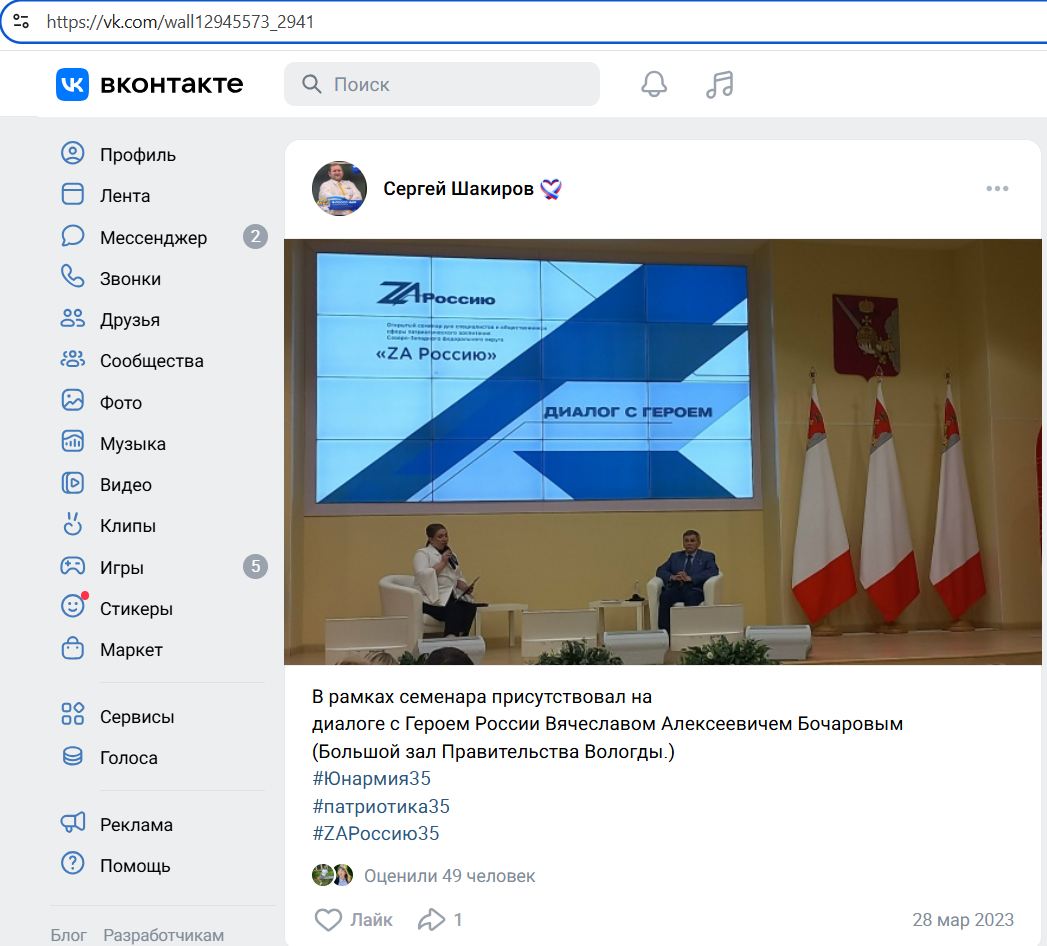Open the Блог footer link
The image size is (1047, 946).
point(69,935)
